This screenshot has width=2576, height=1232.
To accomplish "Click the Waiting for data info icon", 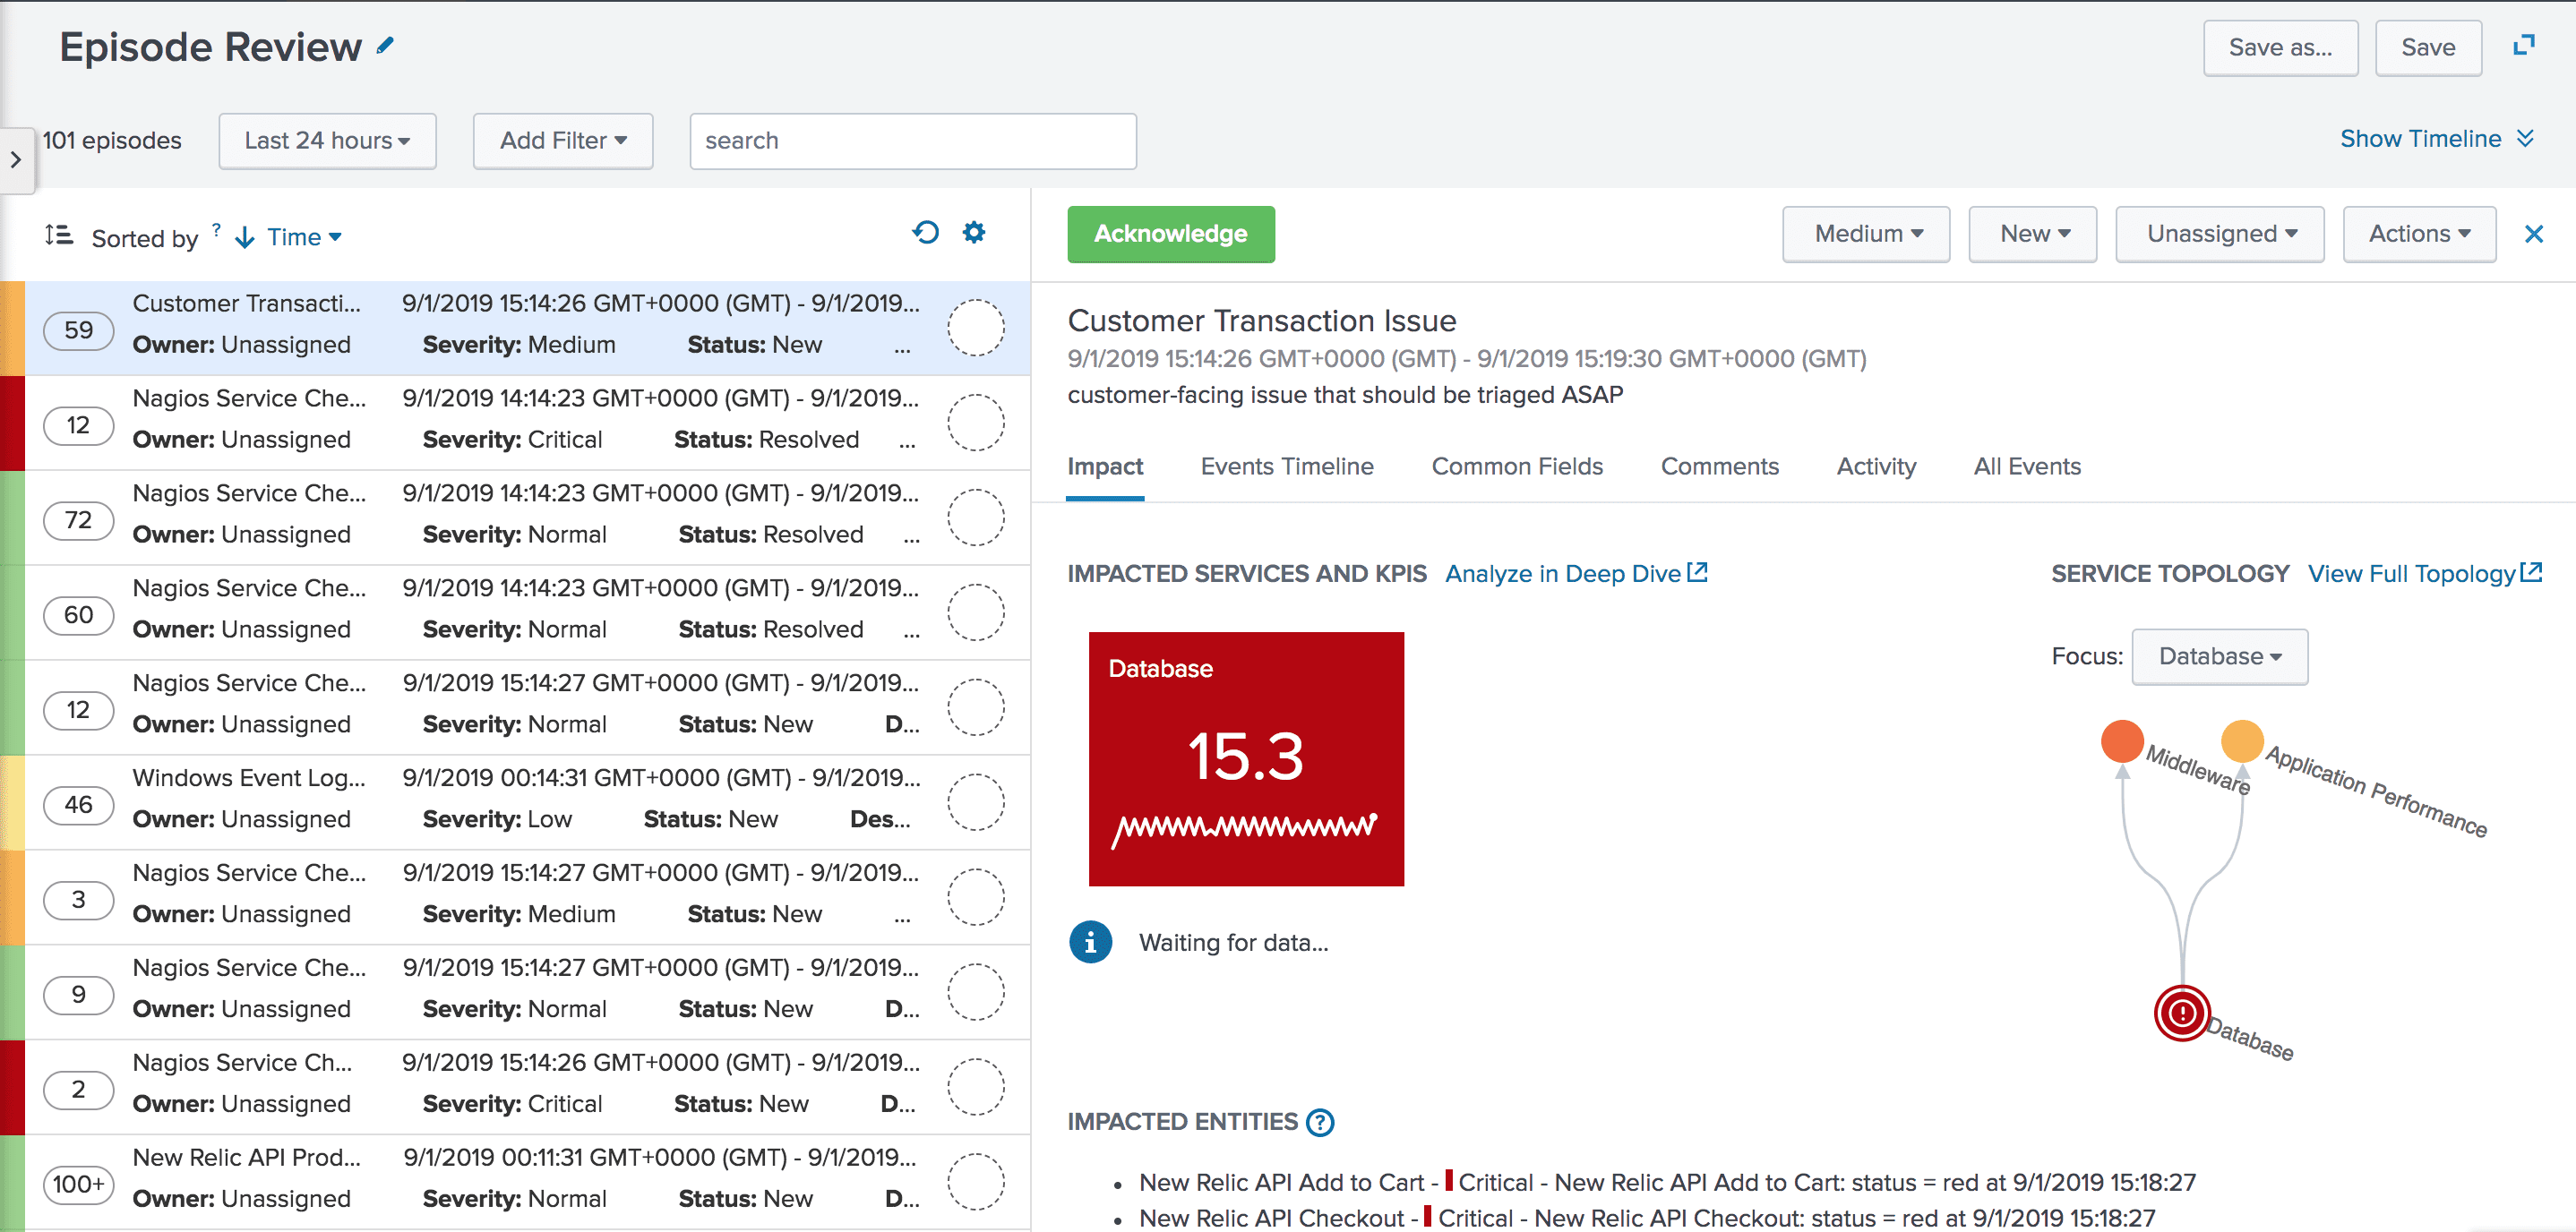I will pos(1090,942).
